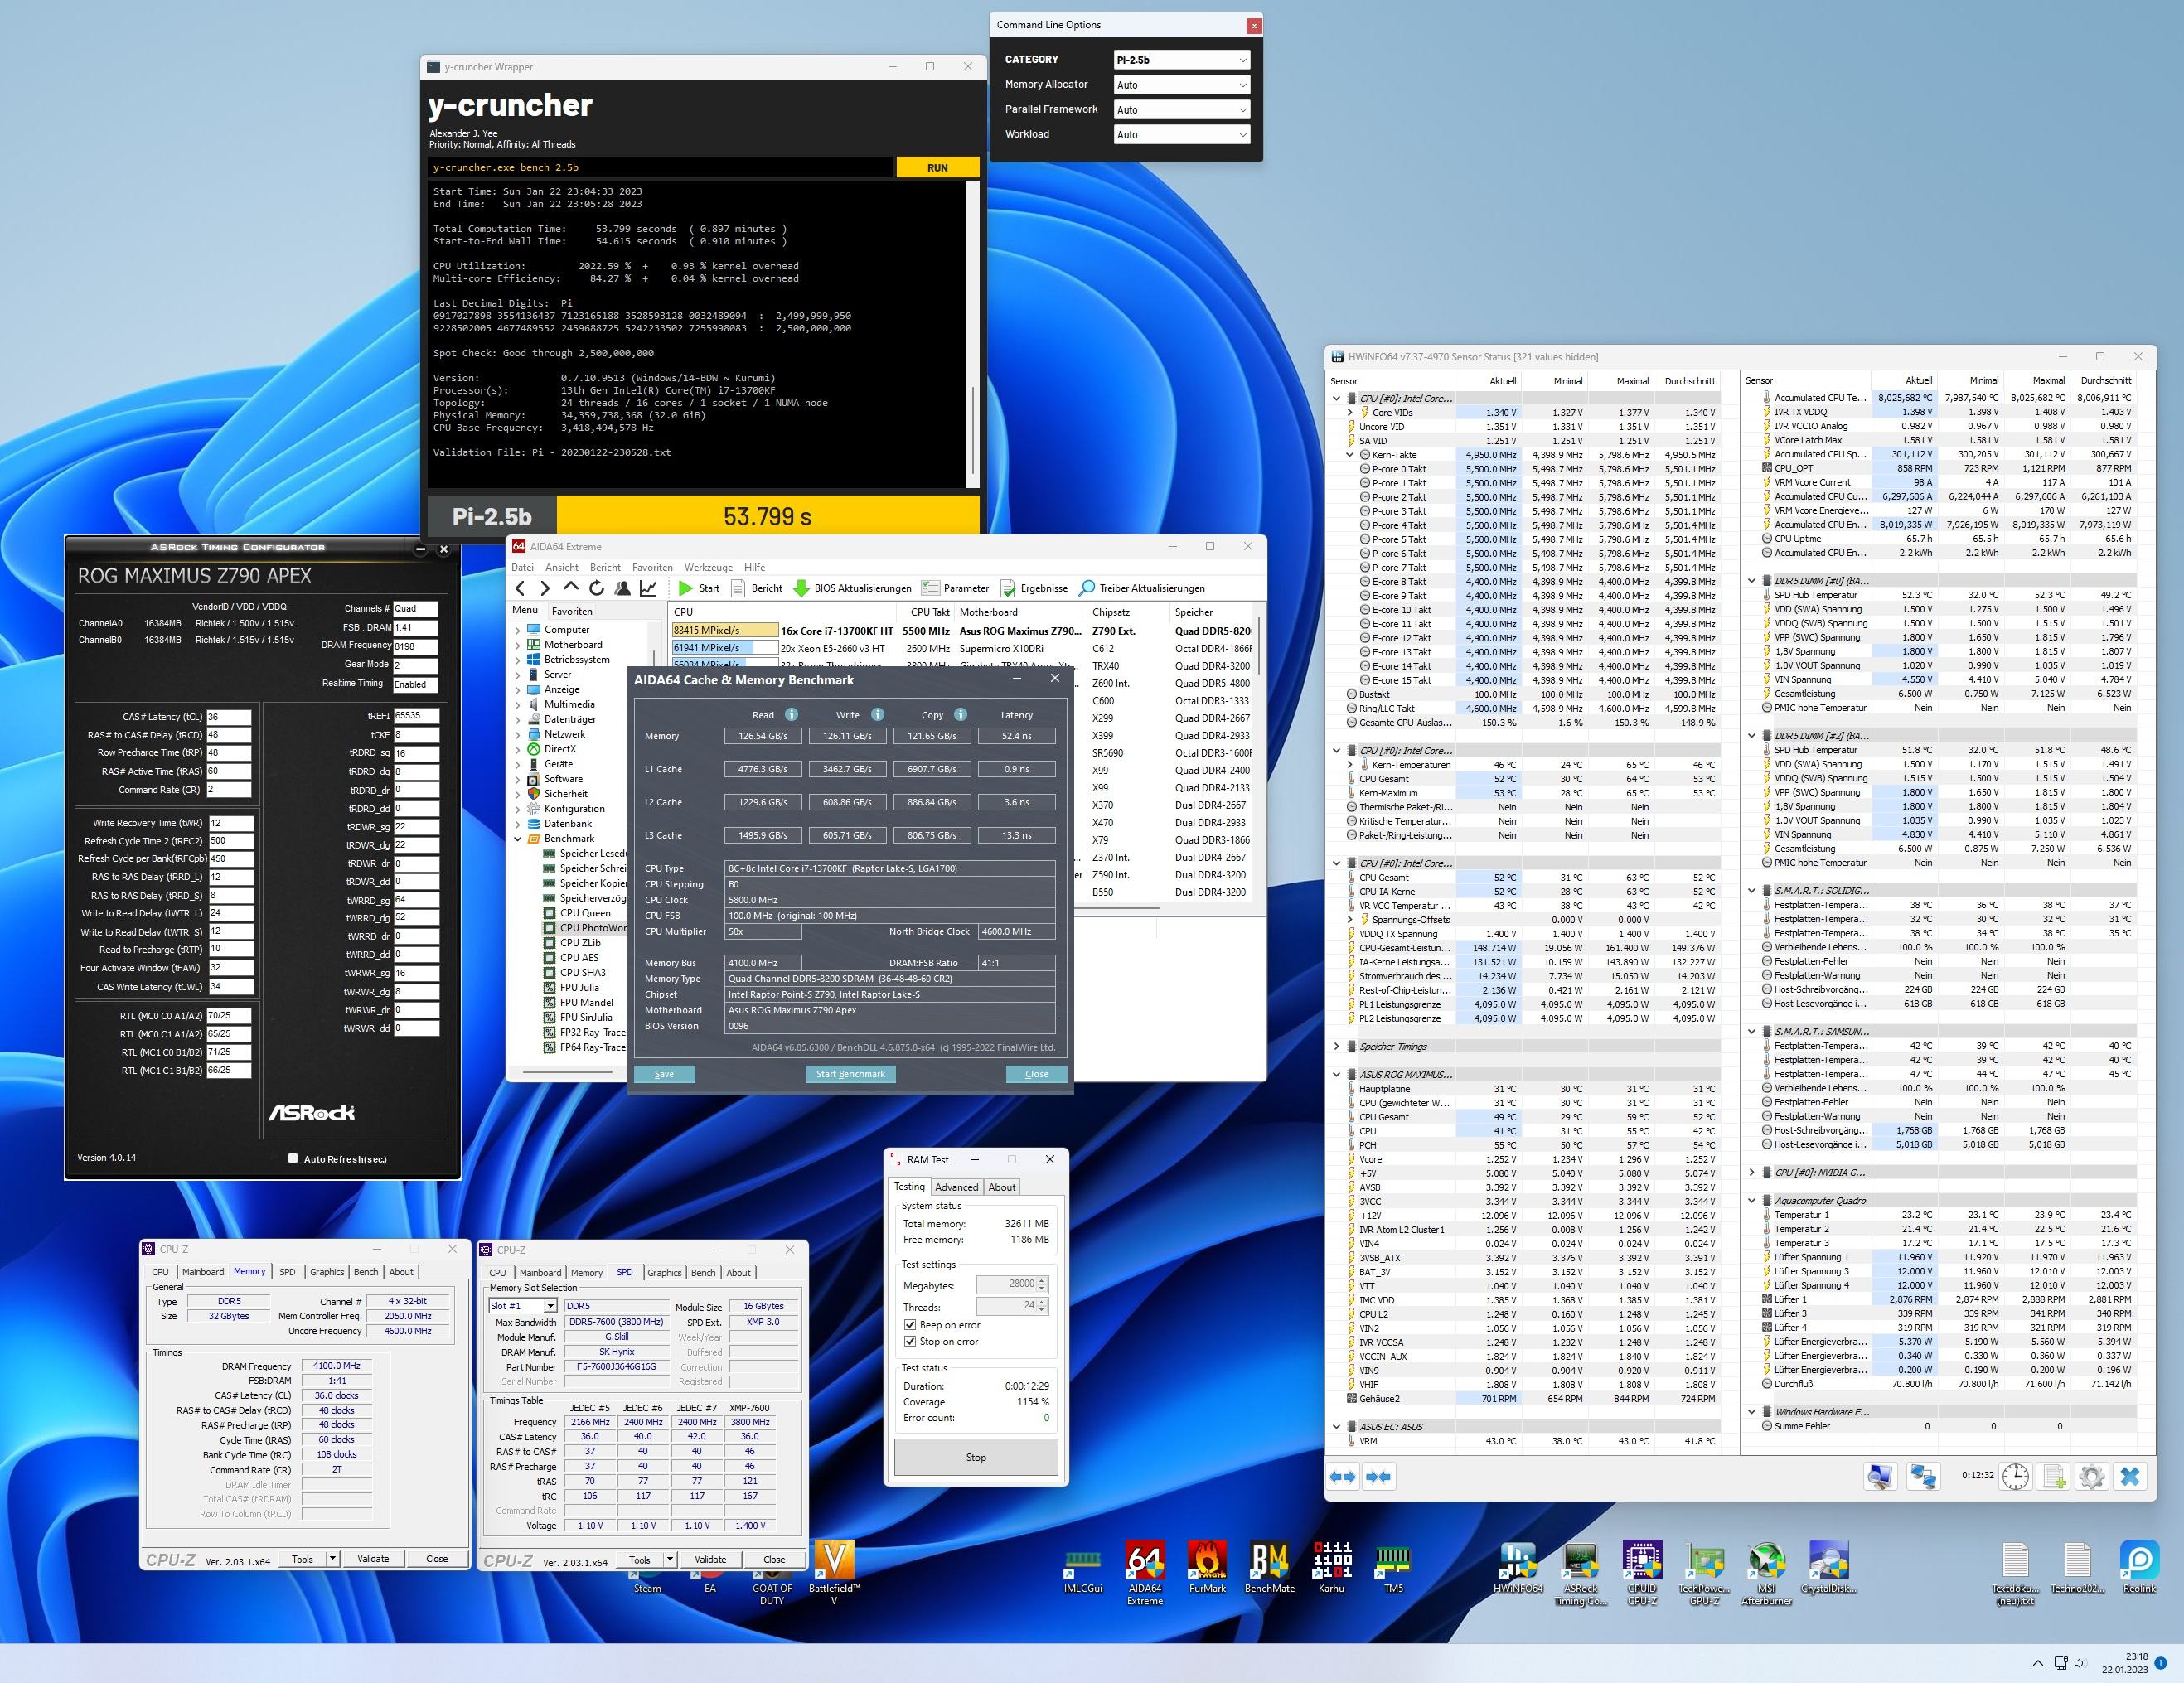Open the Werkzeuge menu in AIDA64
The width and height of the screenshot is (2184, 1683).
(708, 567)
